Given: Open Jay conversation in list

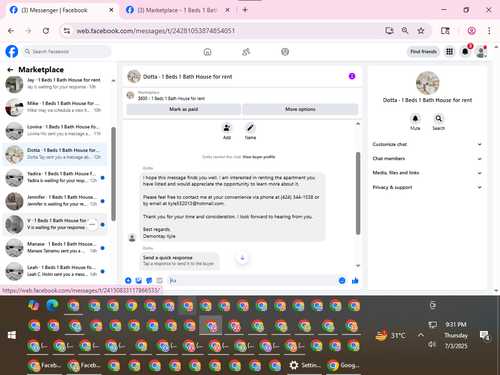Looking at the screenshot, I should coord(55,83).
